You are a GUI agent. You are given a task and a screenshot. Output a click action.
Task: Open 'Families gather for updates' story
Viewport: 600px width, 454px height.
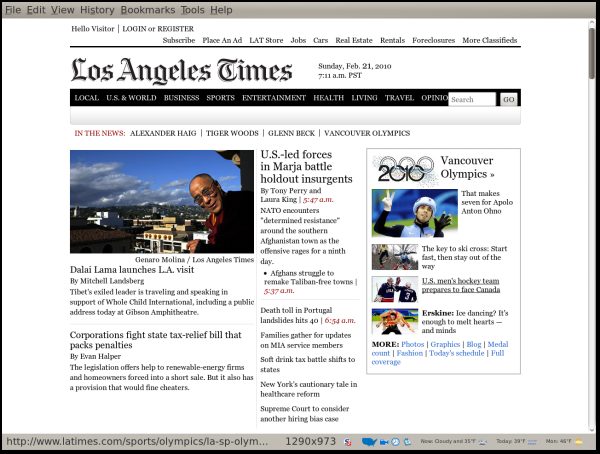[x=306, y=340]
